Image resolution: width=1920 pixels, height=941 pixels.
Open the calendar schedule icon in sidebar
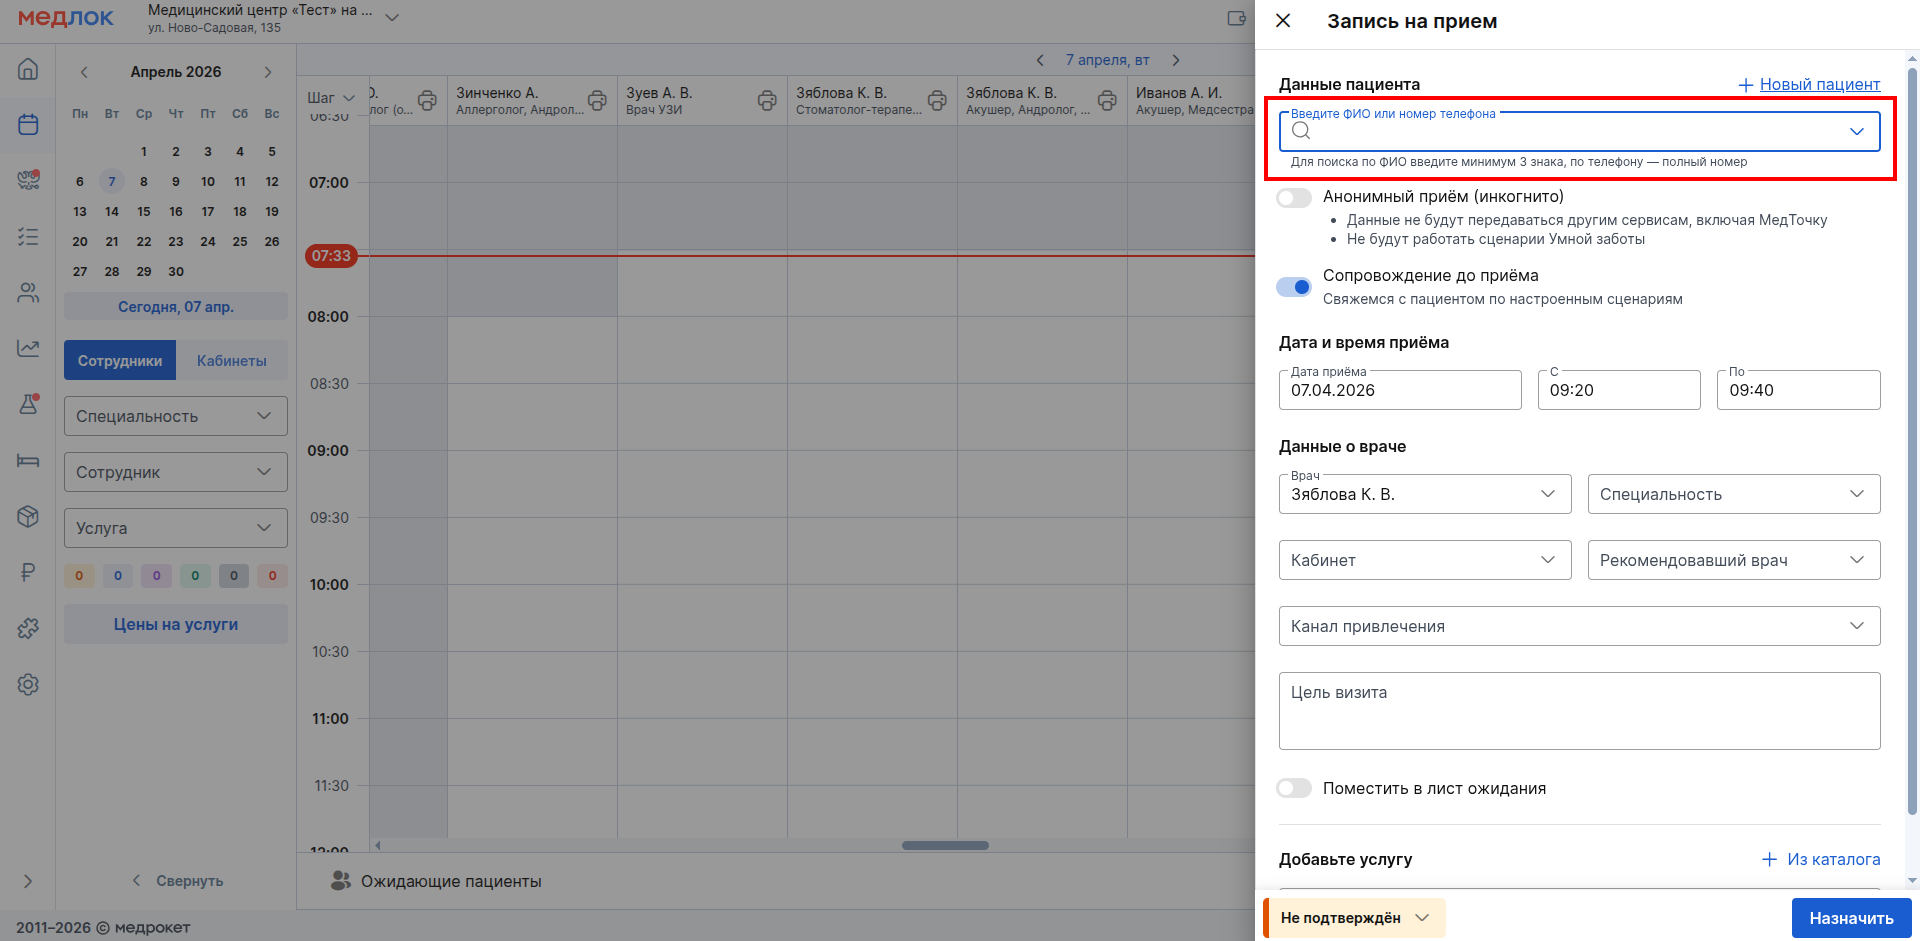pyautogui.click(x=28, y=125)
